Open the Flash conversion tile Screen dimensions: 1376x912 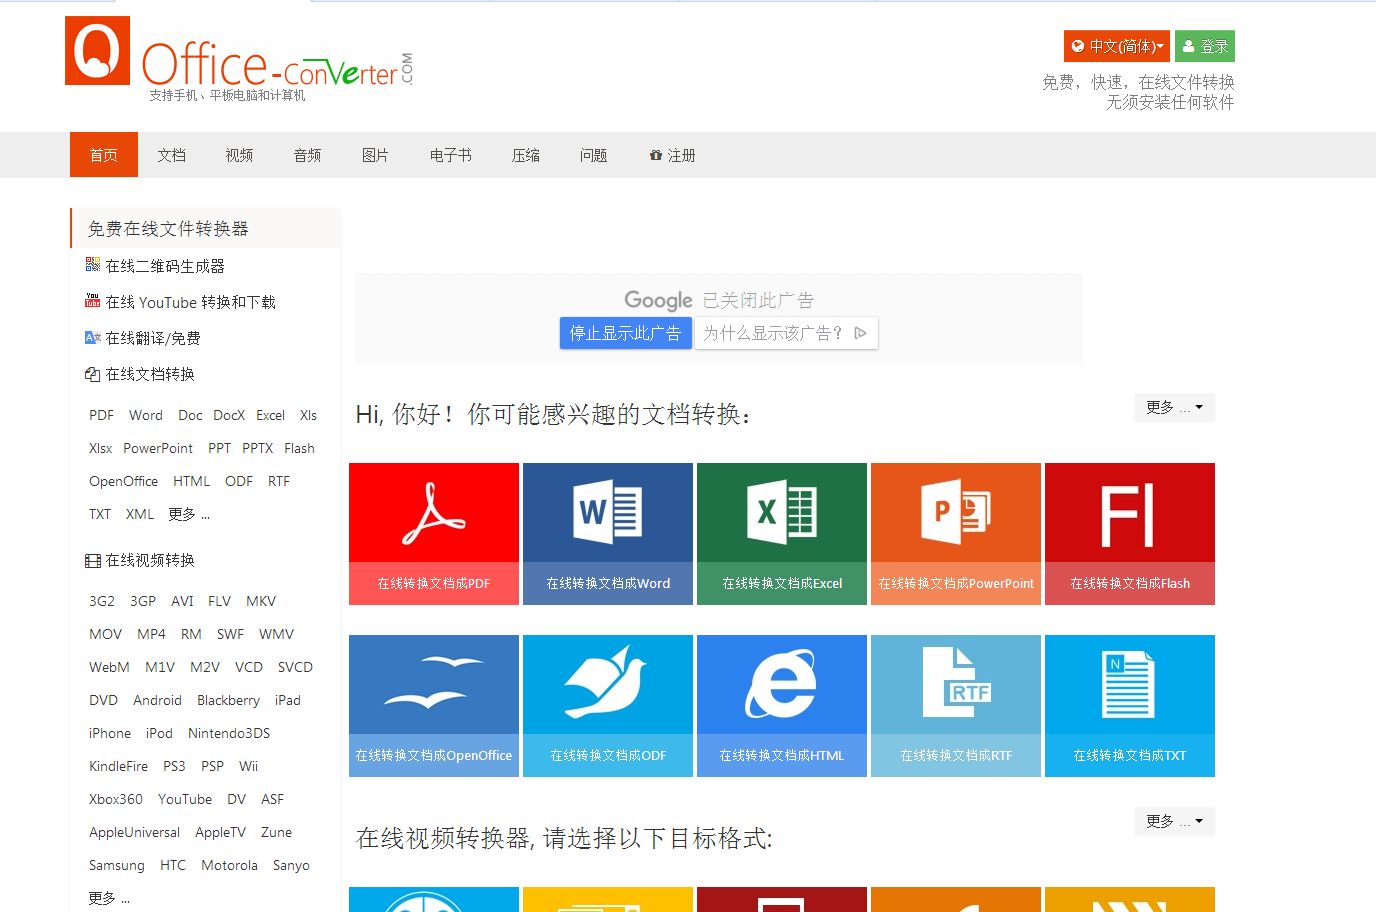1130,534
